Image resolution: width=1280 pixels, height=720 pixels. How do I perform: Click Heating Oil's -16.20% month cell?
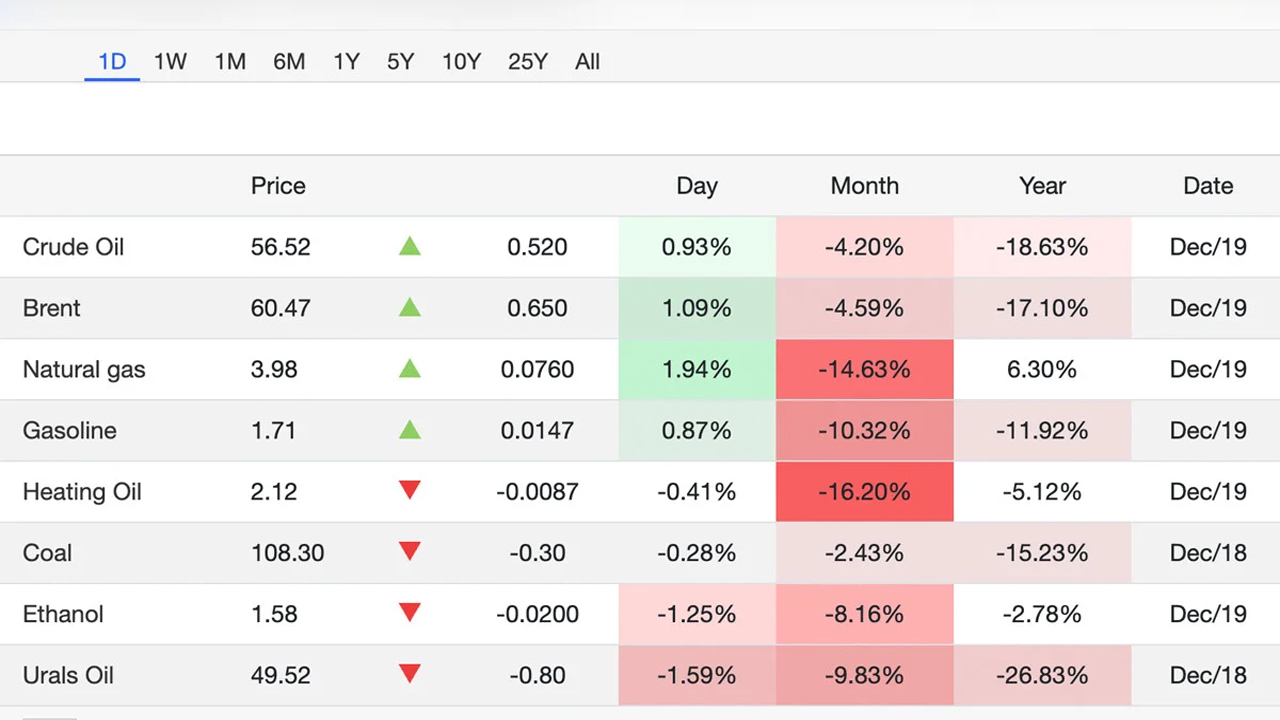[x=864, y=492]
